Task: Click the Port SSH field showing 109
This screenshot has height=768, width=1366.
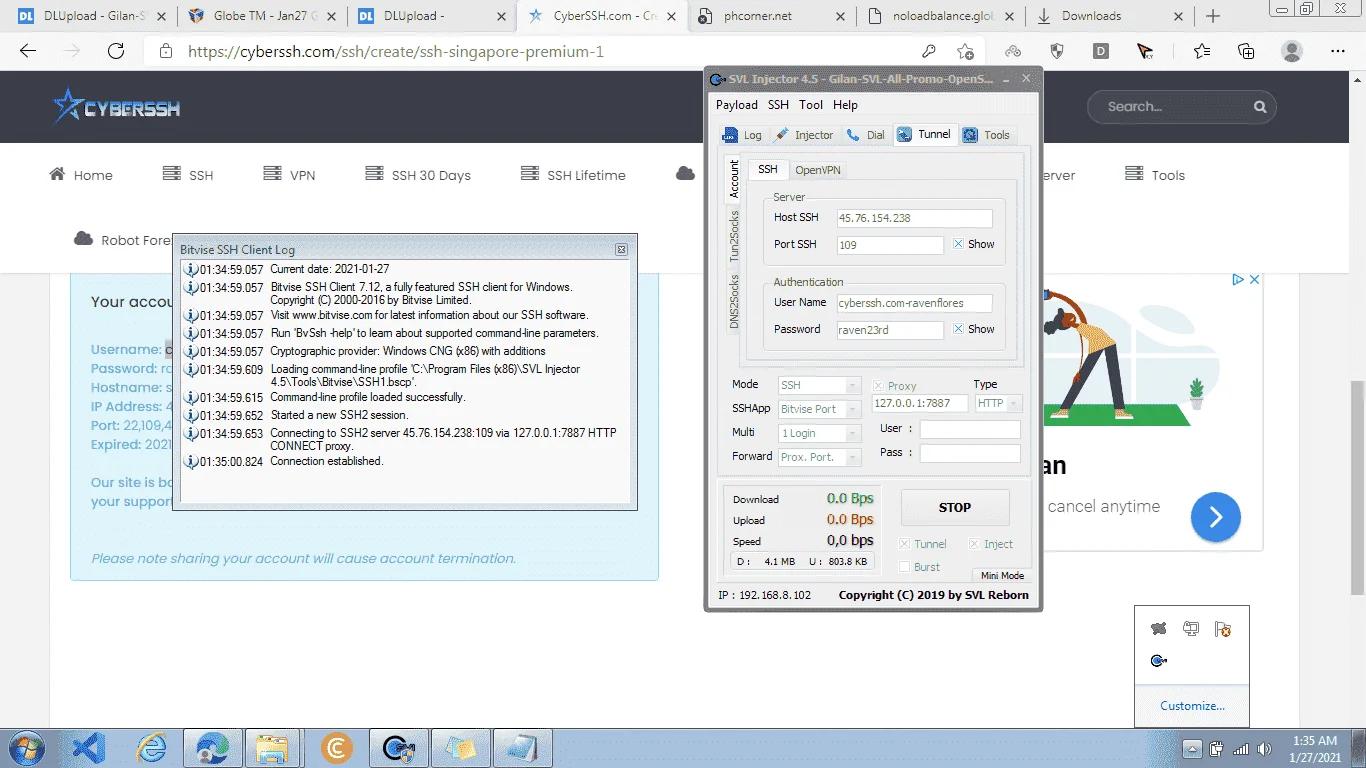Action: (x=890, y=245)
